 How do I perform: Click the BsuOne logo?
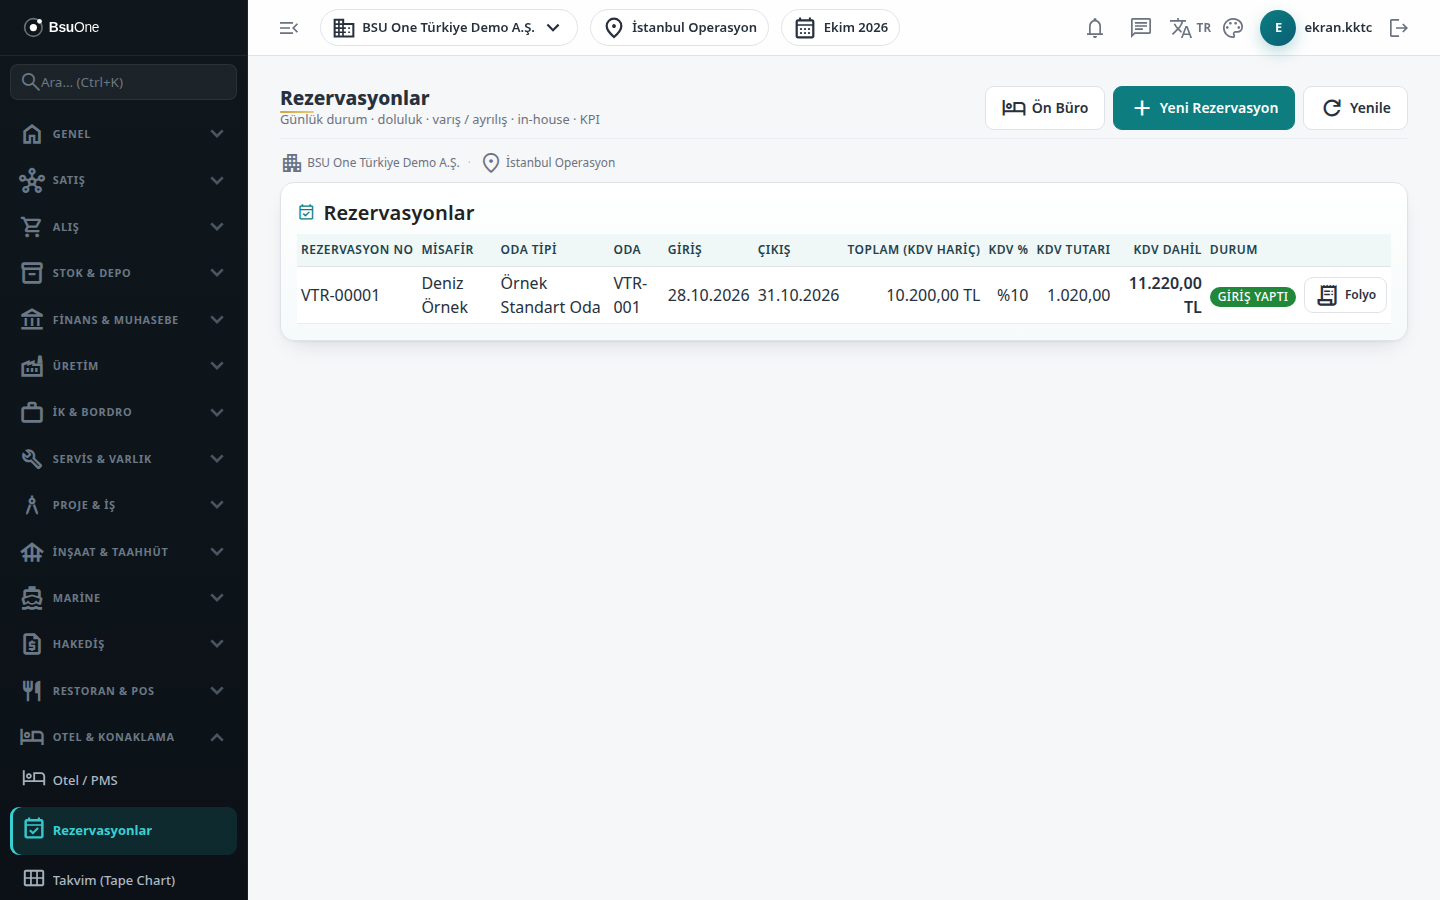(62, 27)
